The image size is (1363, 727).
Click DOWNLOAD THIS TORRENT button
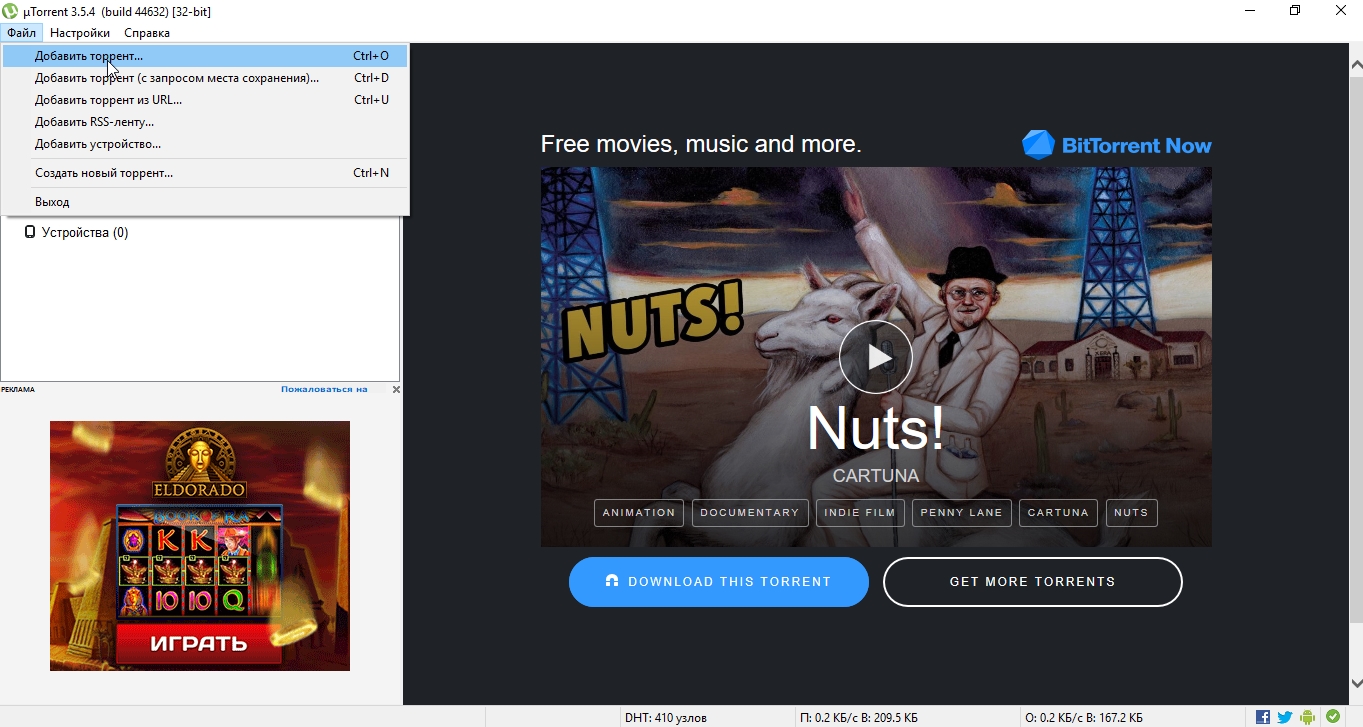pos(719,582)
